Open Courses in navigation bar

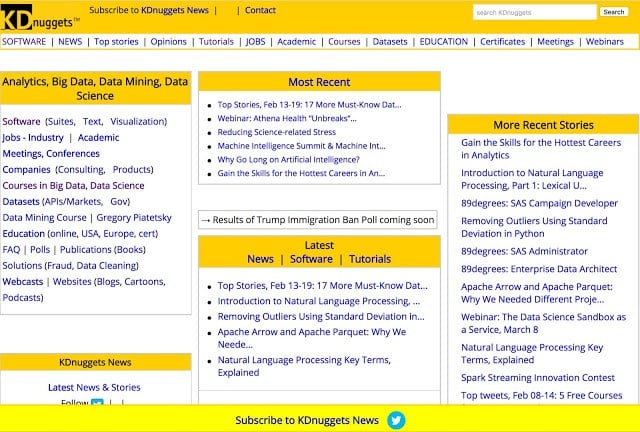[x=344, y=42]
